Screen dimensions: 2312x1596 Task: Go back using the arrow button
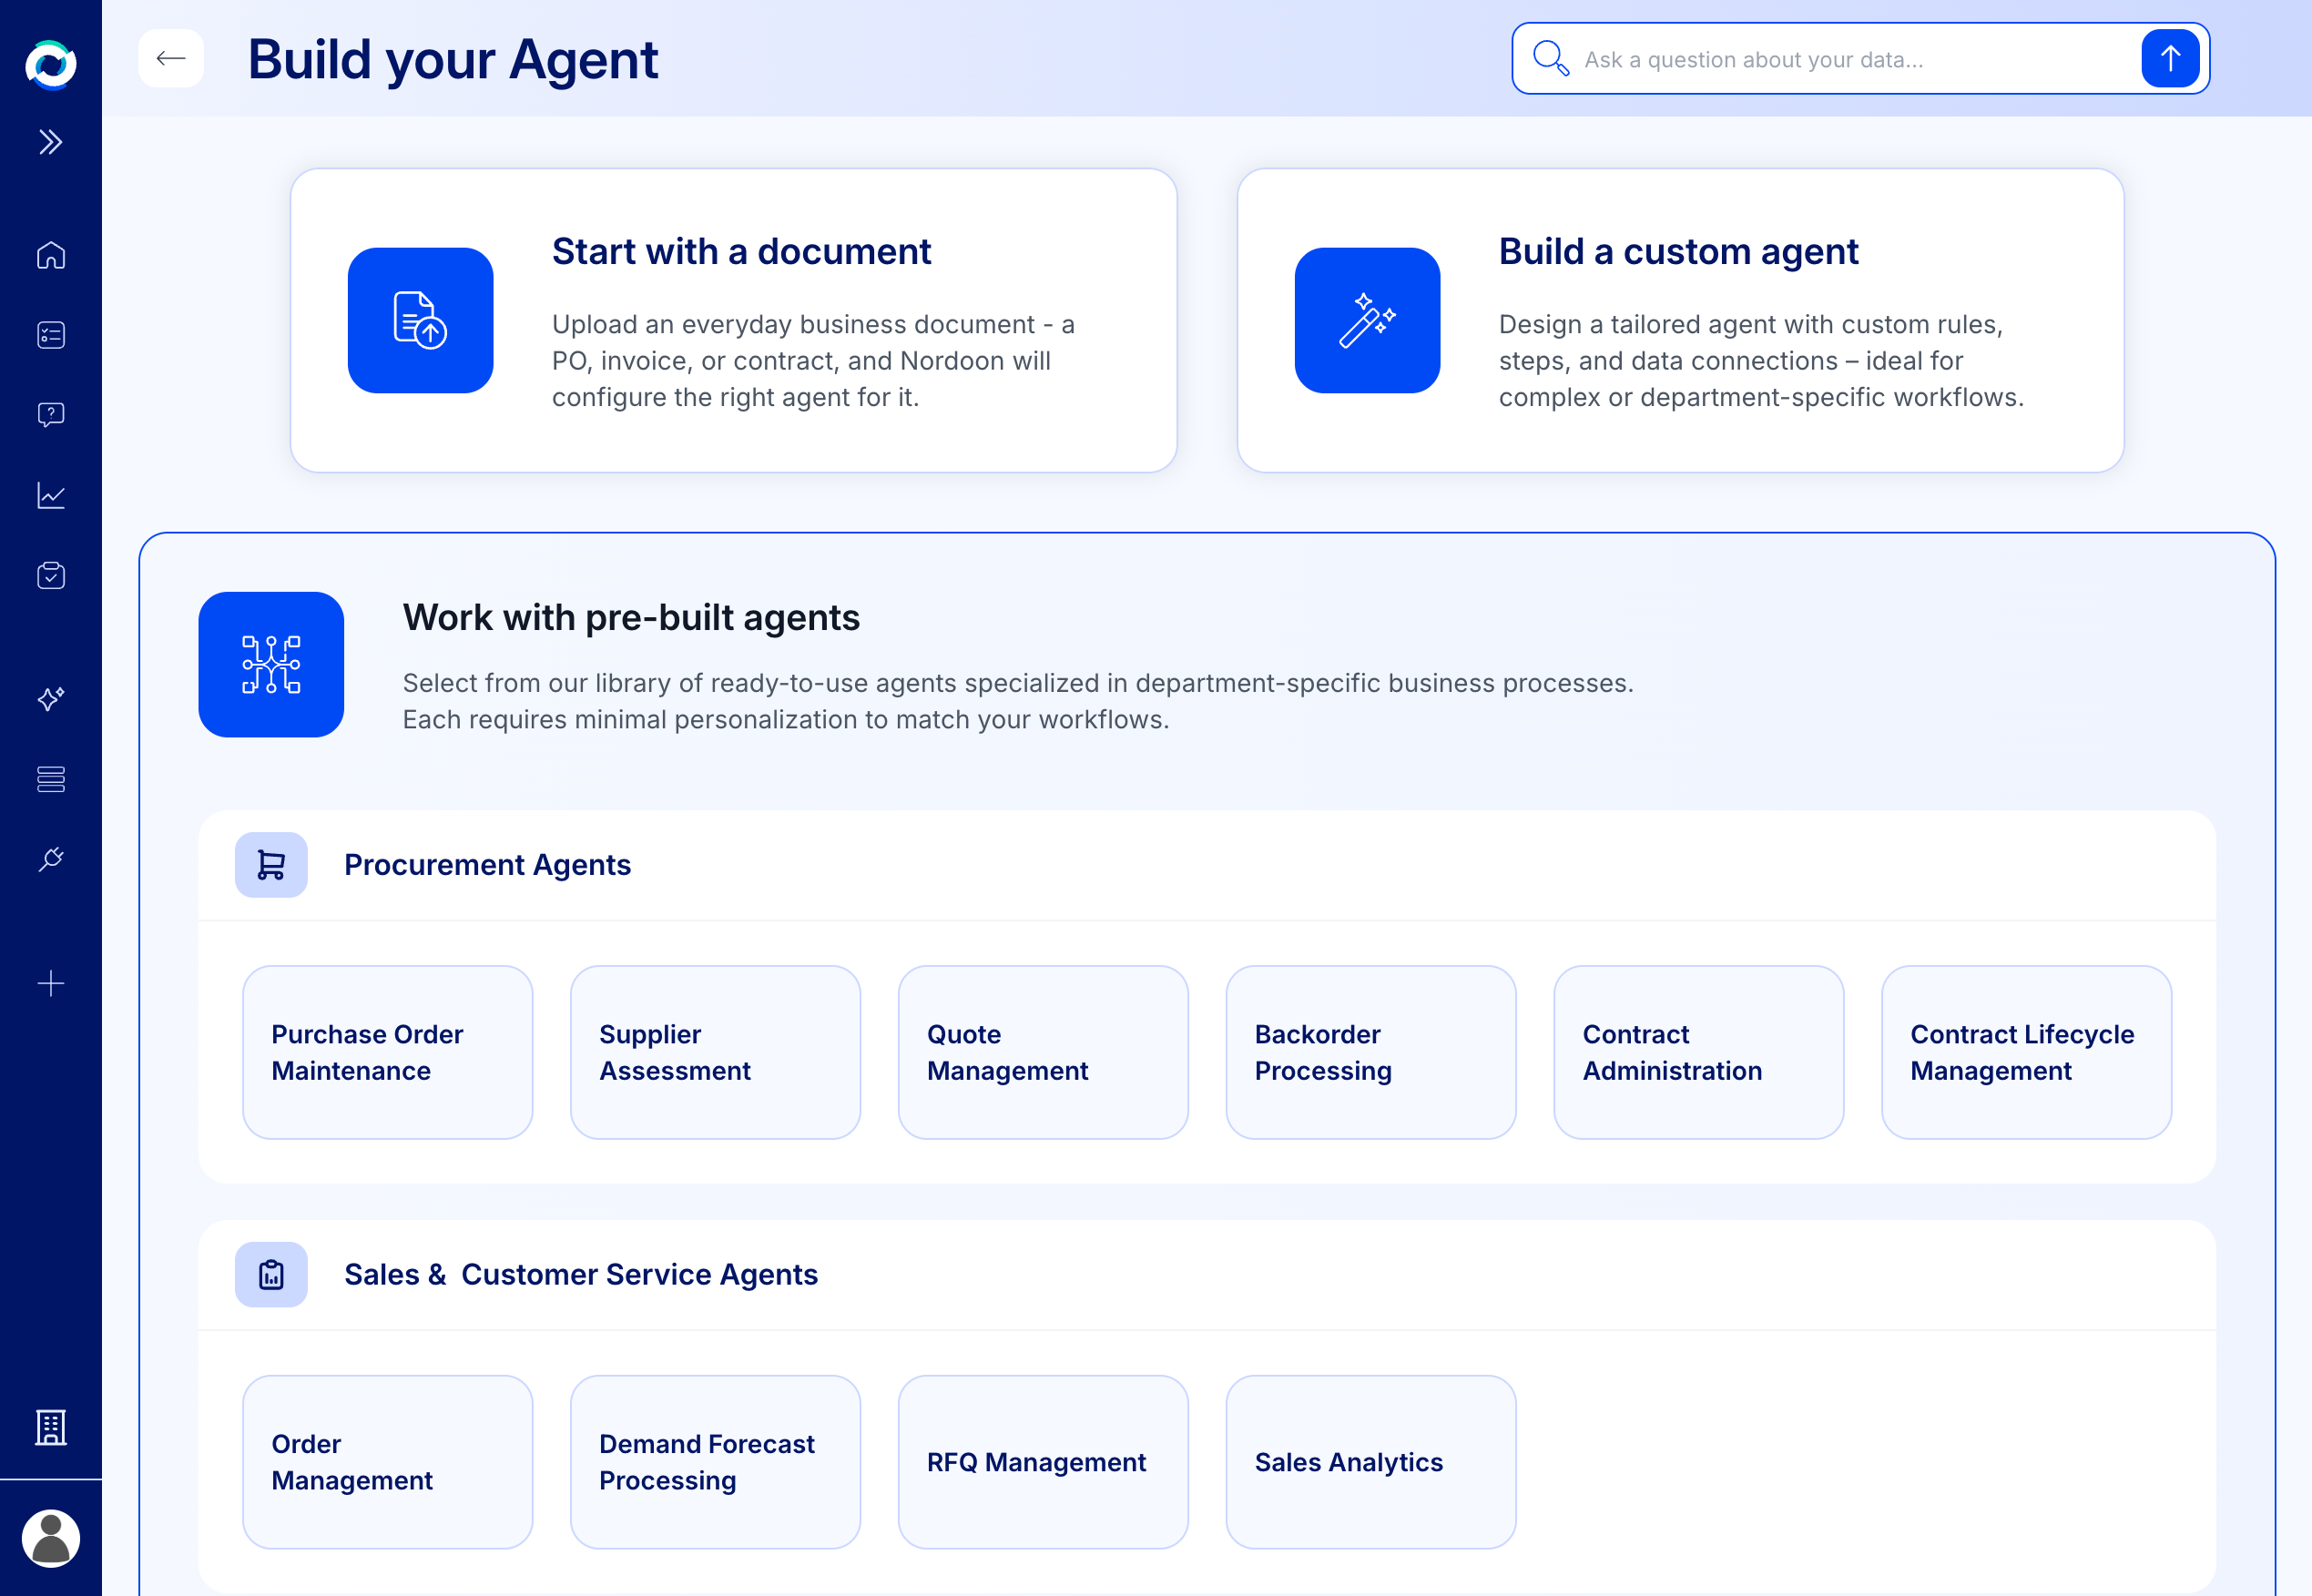coord(171,59)
